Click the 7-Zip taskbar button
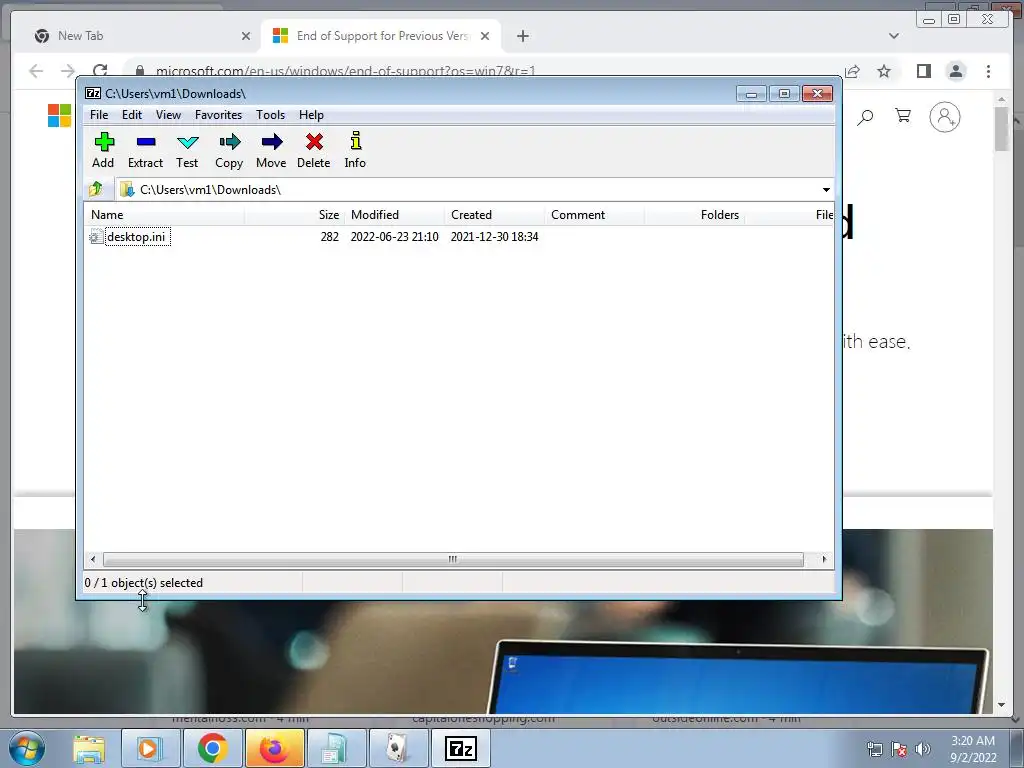The height and width of the screenshot is (768, 1024). [x=461, y=748]
